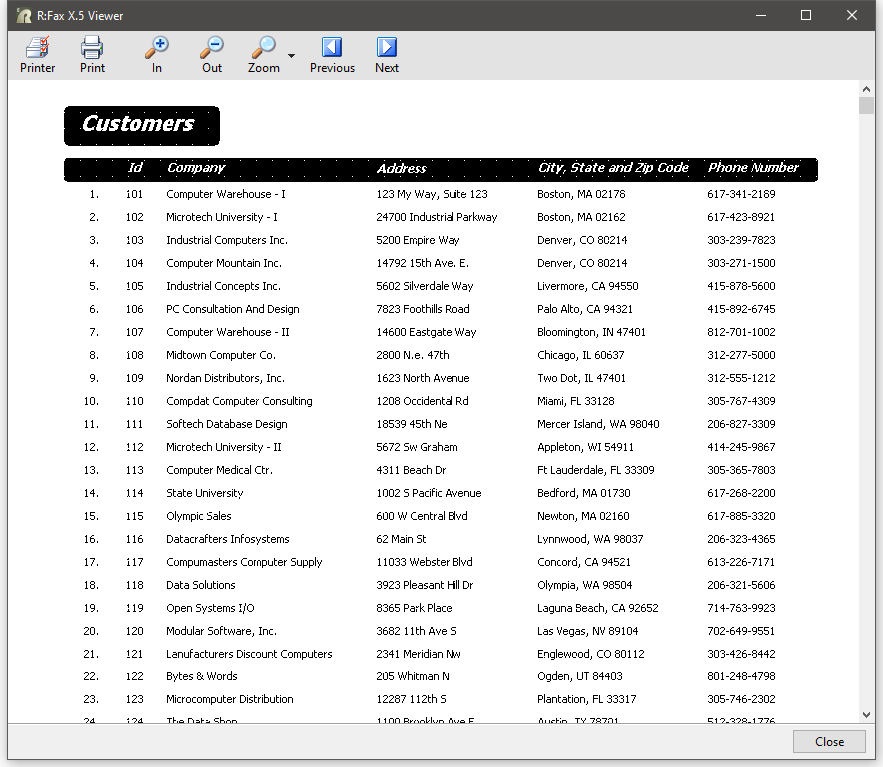Click Lanufacturers Discount Computers company cell

pos(249,654)
